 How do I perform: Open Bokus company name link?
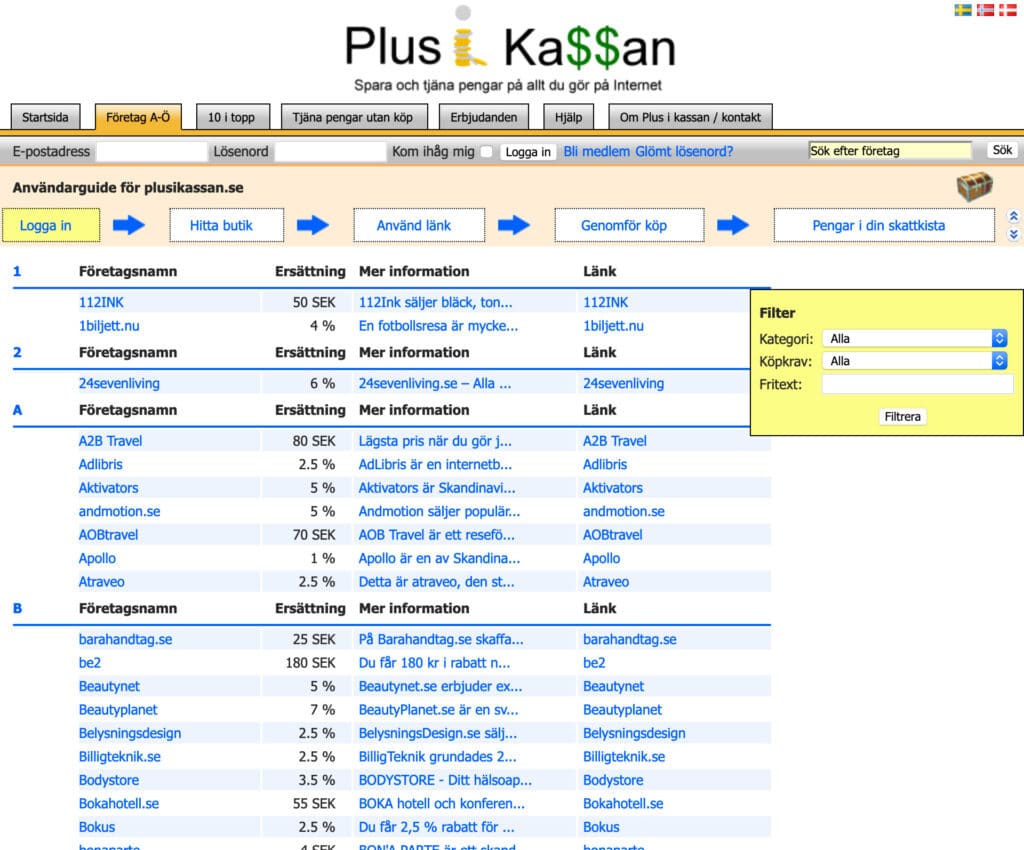click(x=97, y=827)
